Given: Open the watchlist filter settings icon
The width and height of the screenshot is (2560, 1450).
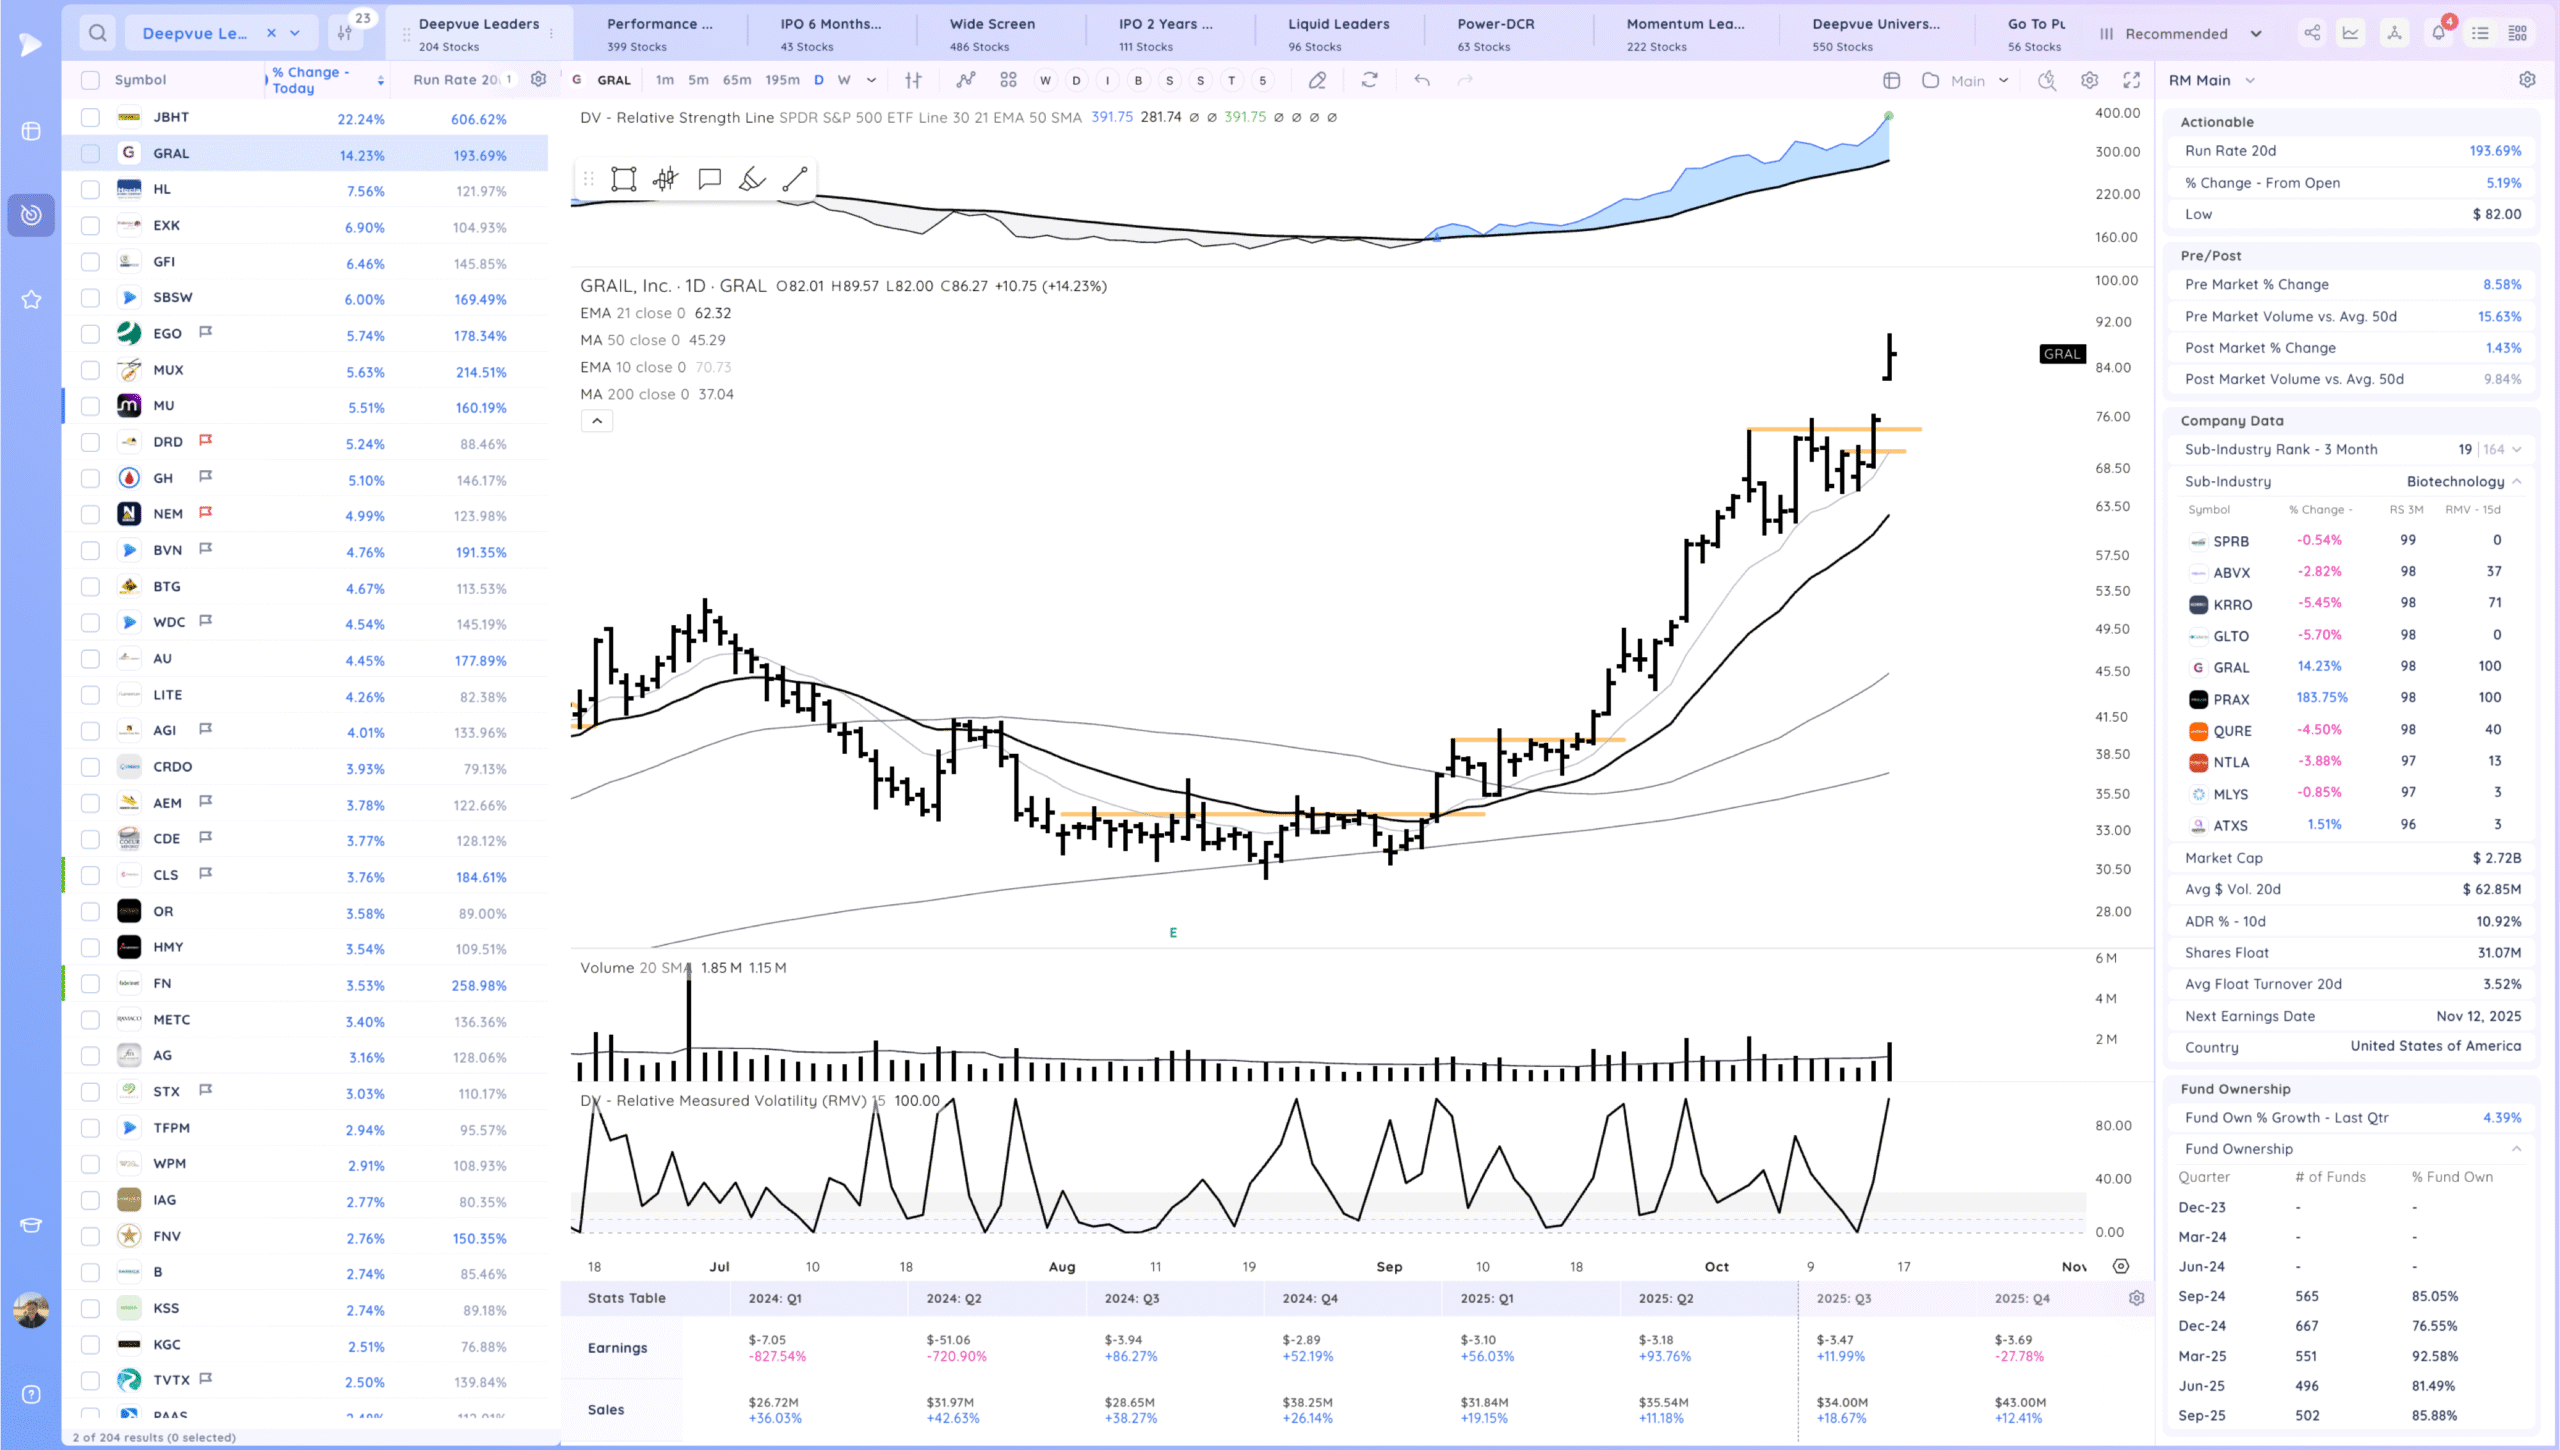Looking at the screenshot, I should pos(345,33).
